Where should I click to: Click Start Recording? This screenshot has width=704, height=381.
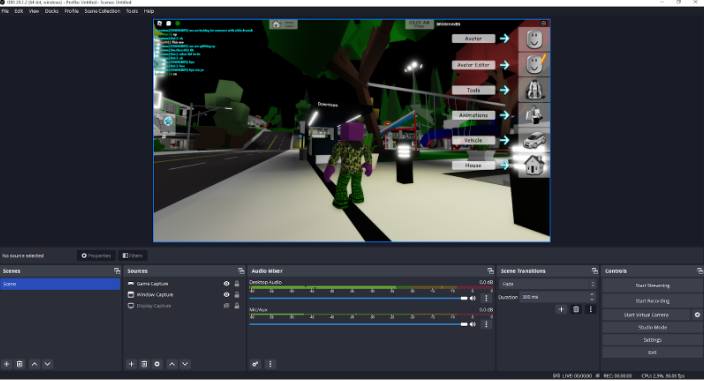pyautogui.click(x=652, y=301)
